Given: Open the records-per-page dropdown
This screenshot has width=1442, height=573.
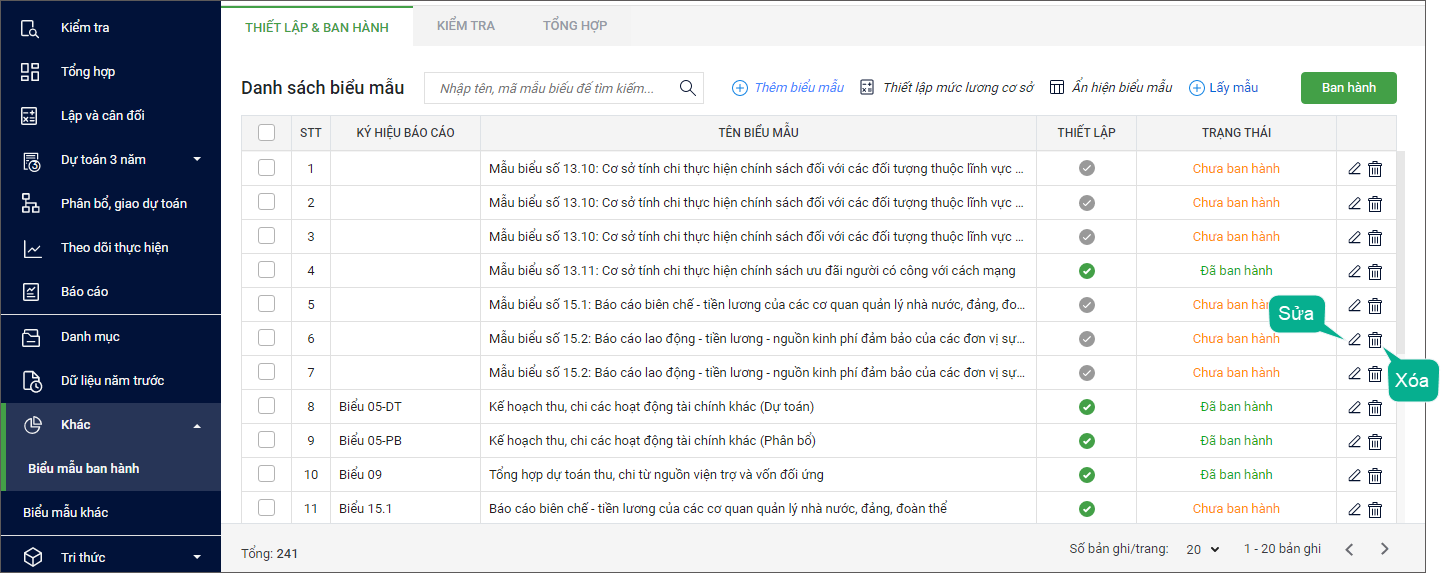Looking at the screenshot, I should click(x=1202, y=549).
